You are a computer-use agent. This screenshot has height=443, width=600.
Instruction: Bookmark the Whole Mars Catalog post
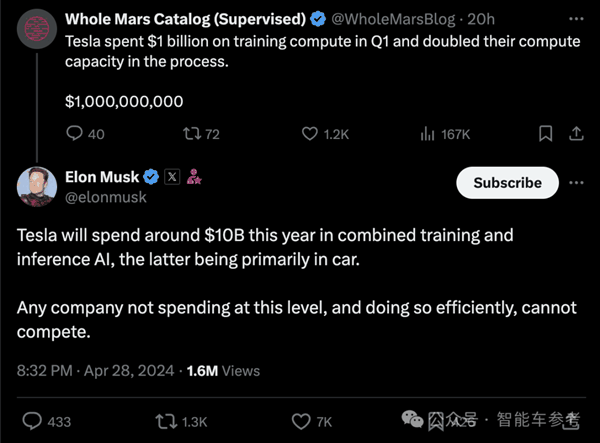point(546,133)
